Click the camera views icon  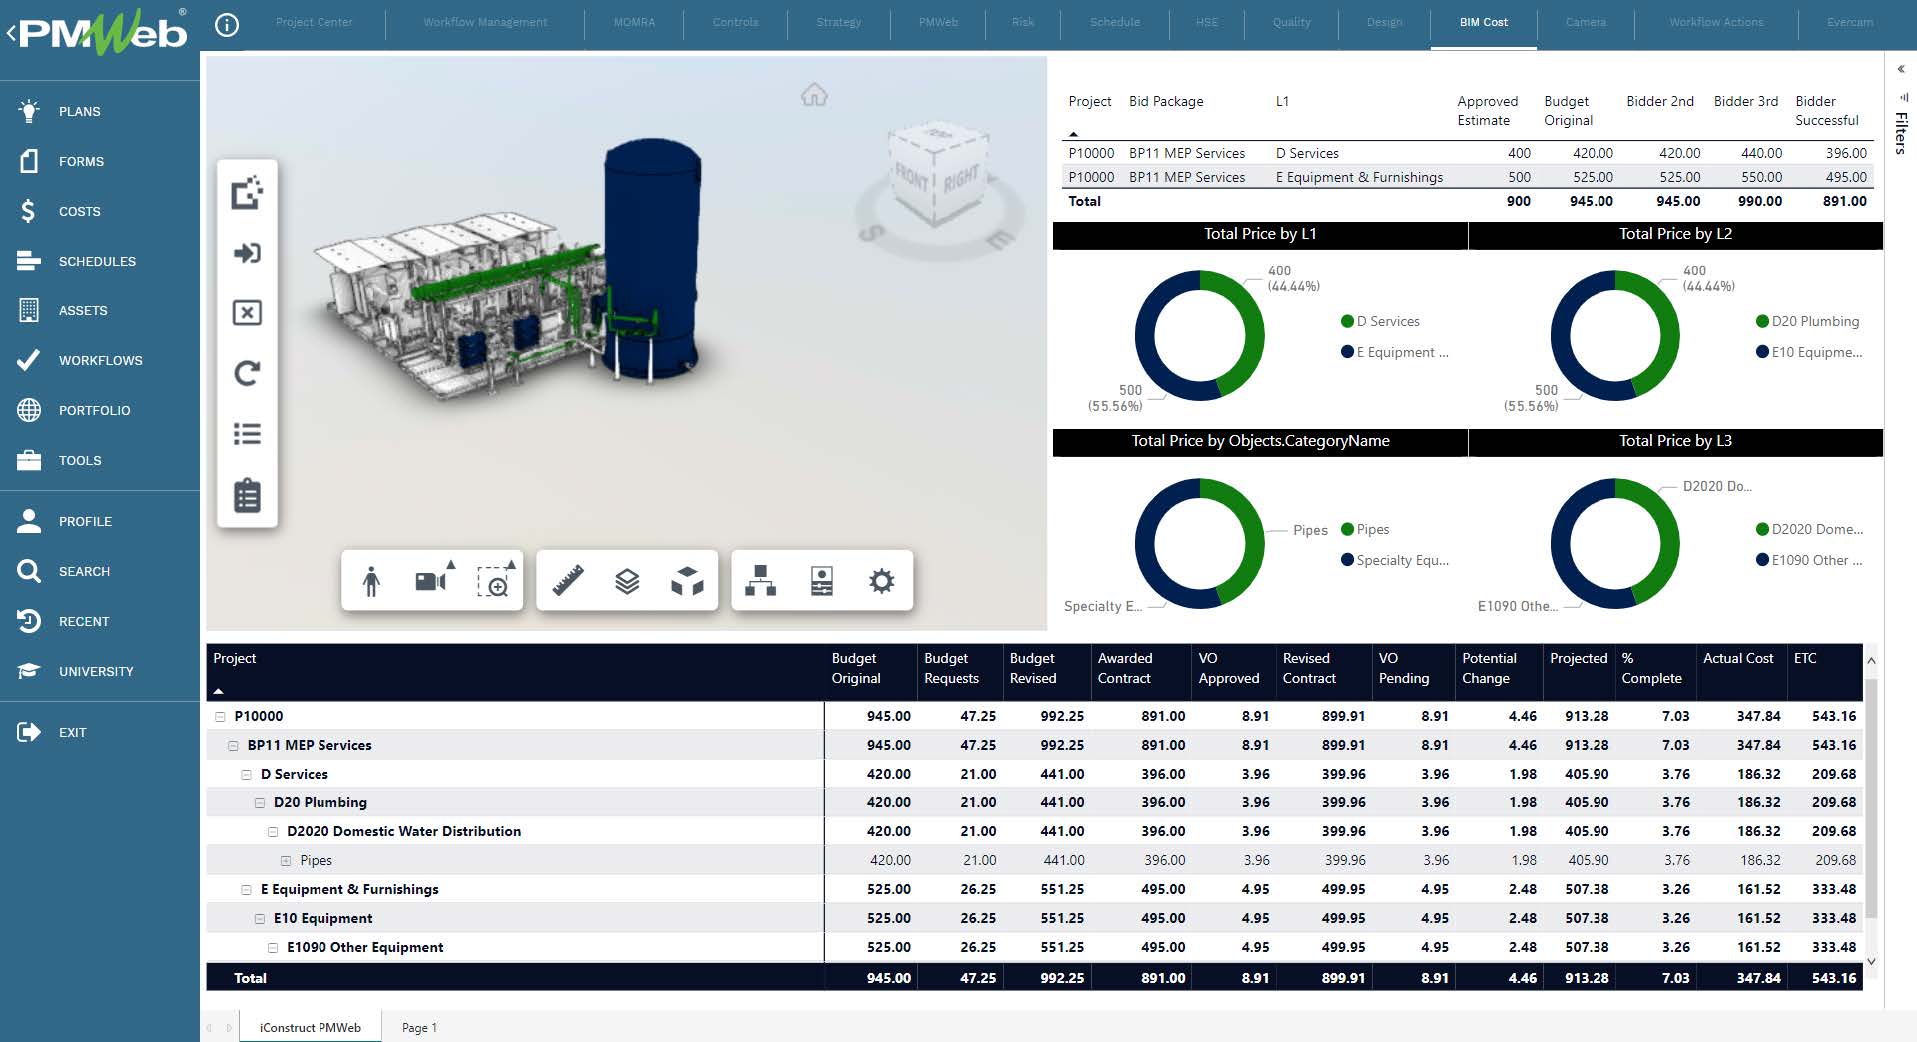pyautogui.click(x=431, y=581)
